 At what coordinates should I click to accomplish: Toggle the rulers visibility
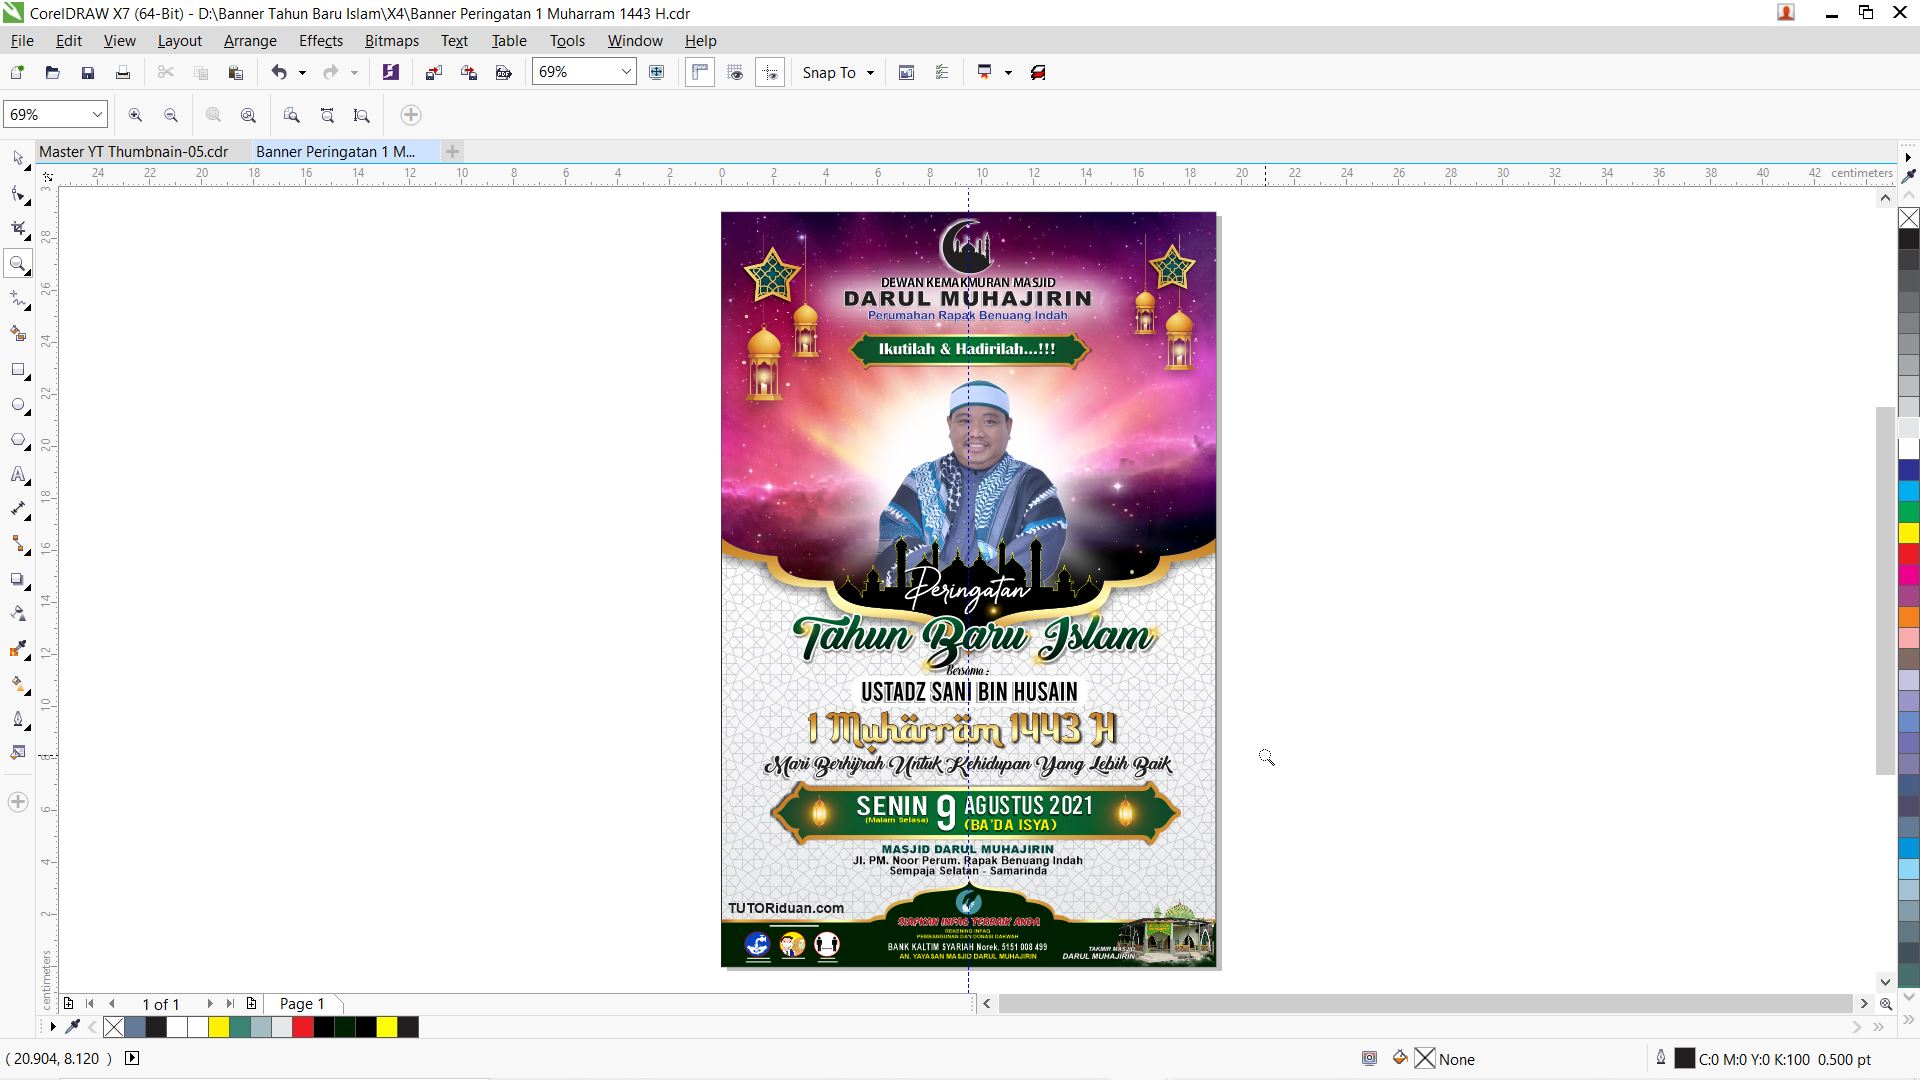[699, 72]
